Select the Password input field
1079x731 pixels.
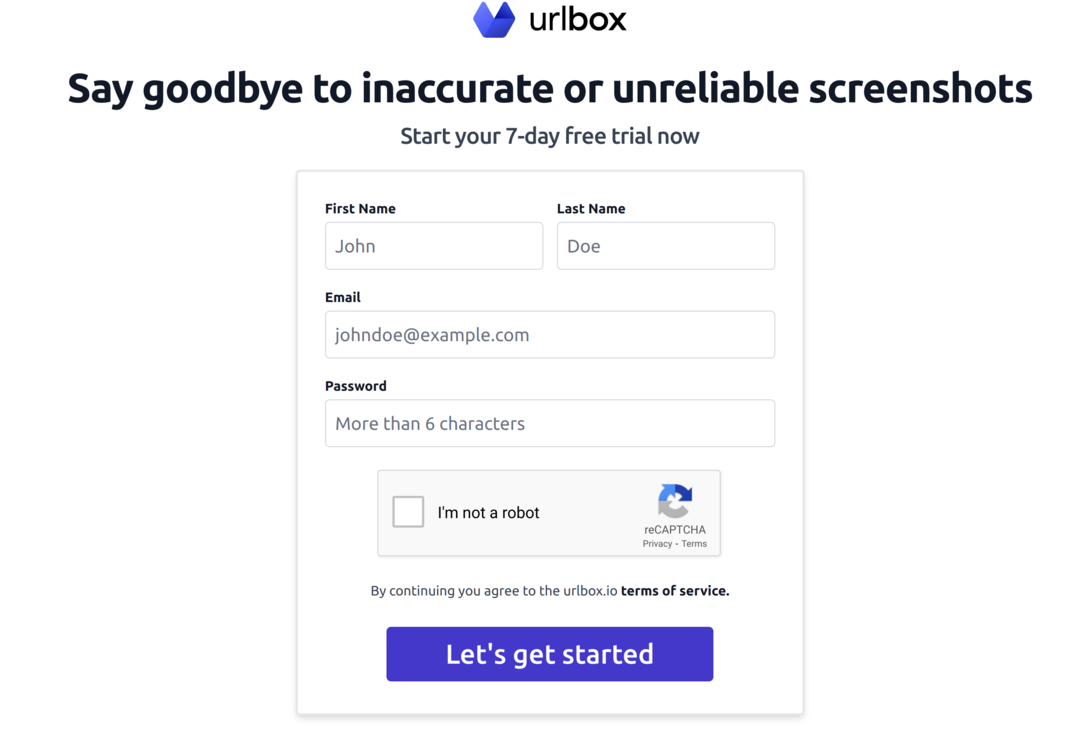coord(549,423)
